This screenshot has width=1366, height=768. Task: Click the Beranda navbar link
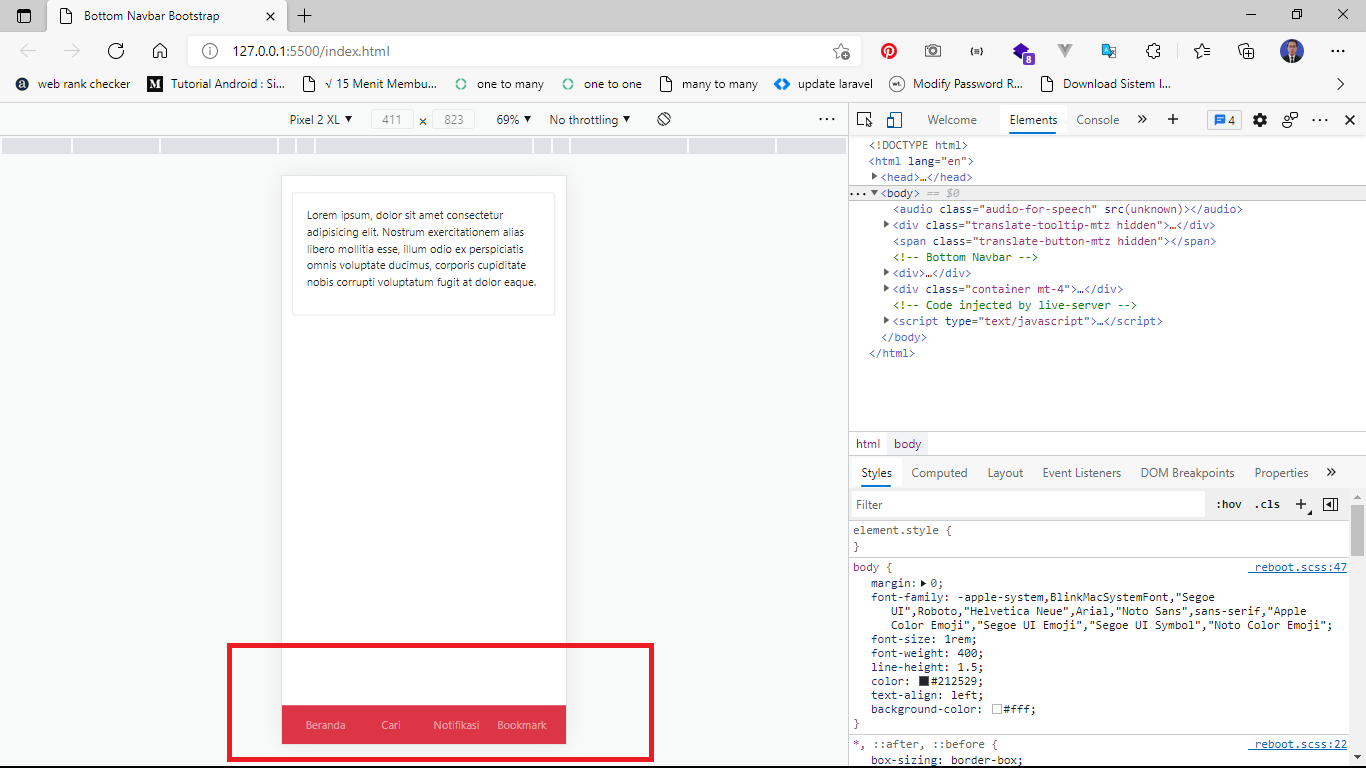[325, 725]
